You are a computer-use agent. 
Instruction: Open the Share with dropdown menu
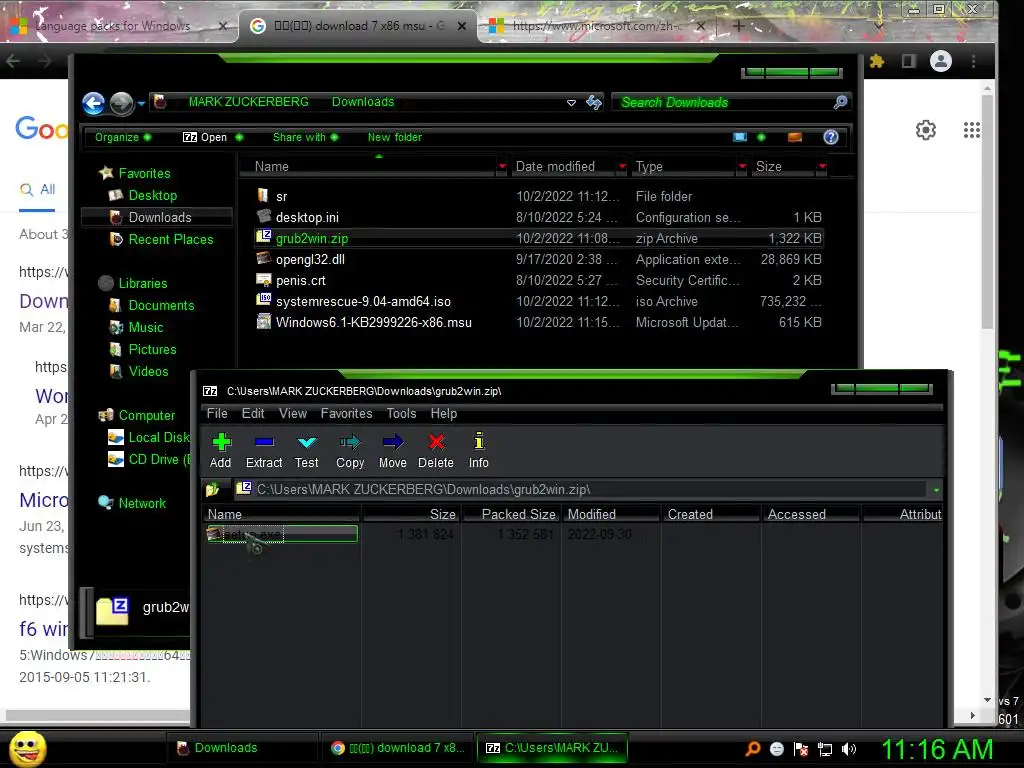click(305, 137)
